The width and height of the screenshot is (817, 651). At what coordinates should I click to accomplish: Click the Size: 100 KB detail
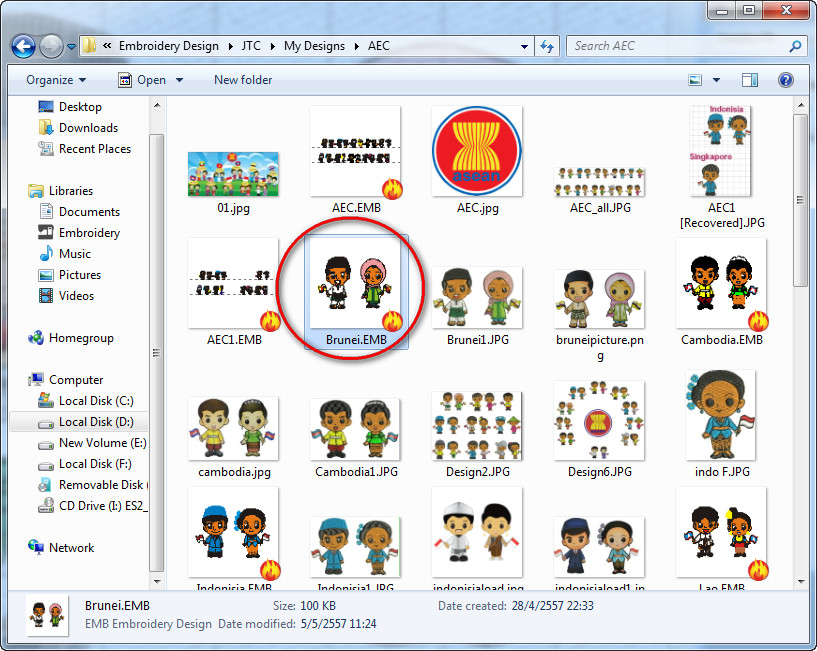304,606
